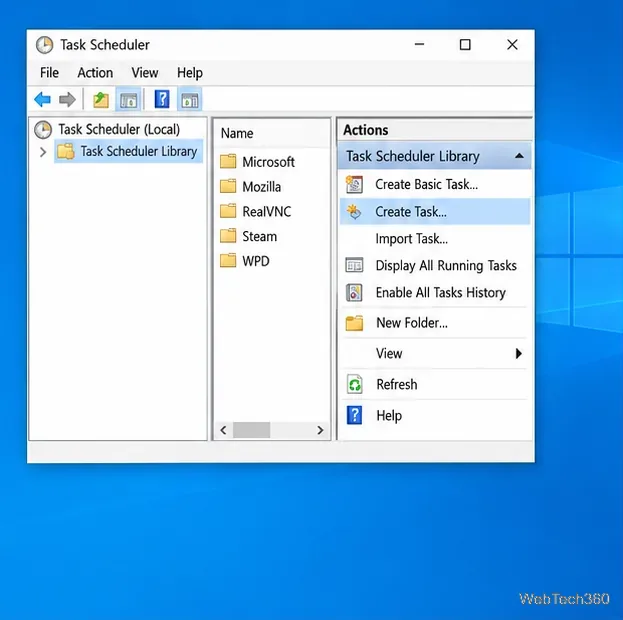
Task: Click the Forward arrow toolbar icon
Action: pyautogui.click(x=67, y=99)
